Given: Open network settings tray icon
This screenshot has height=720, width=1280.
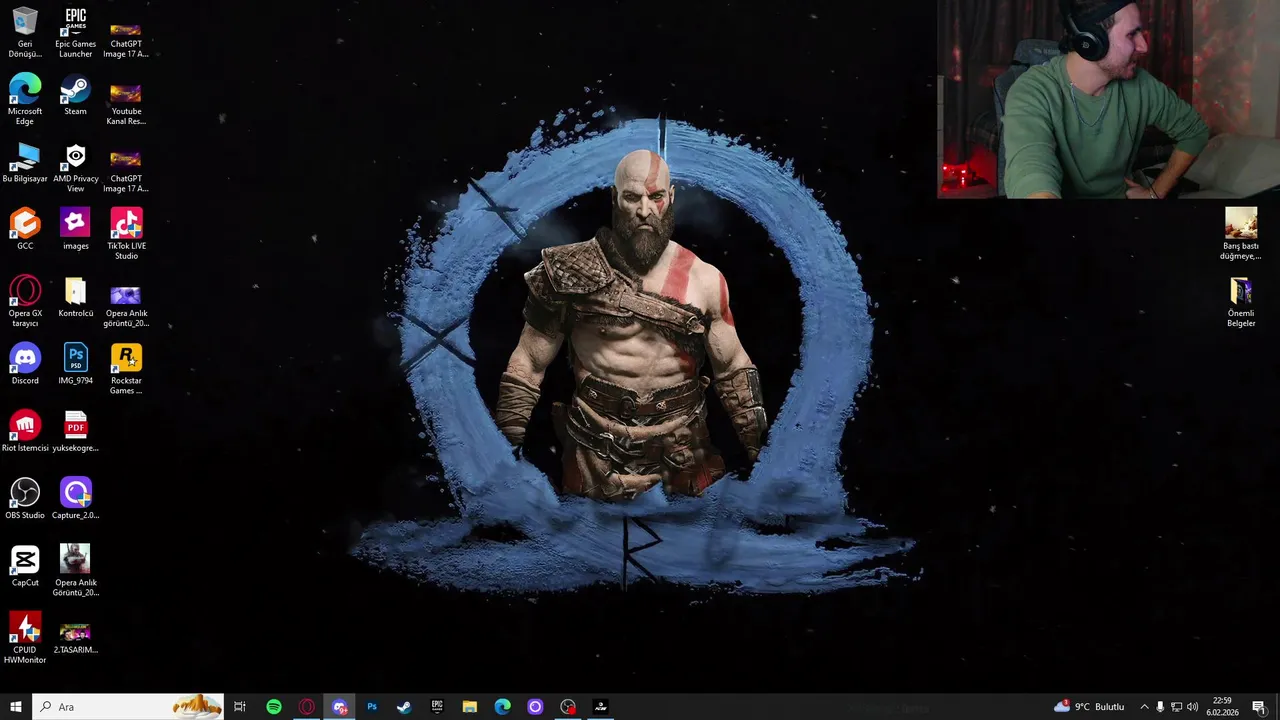Looking at the screenshot, I should pos(1176,707).
